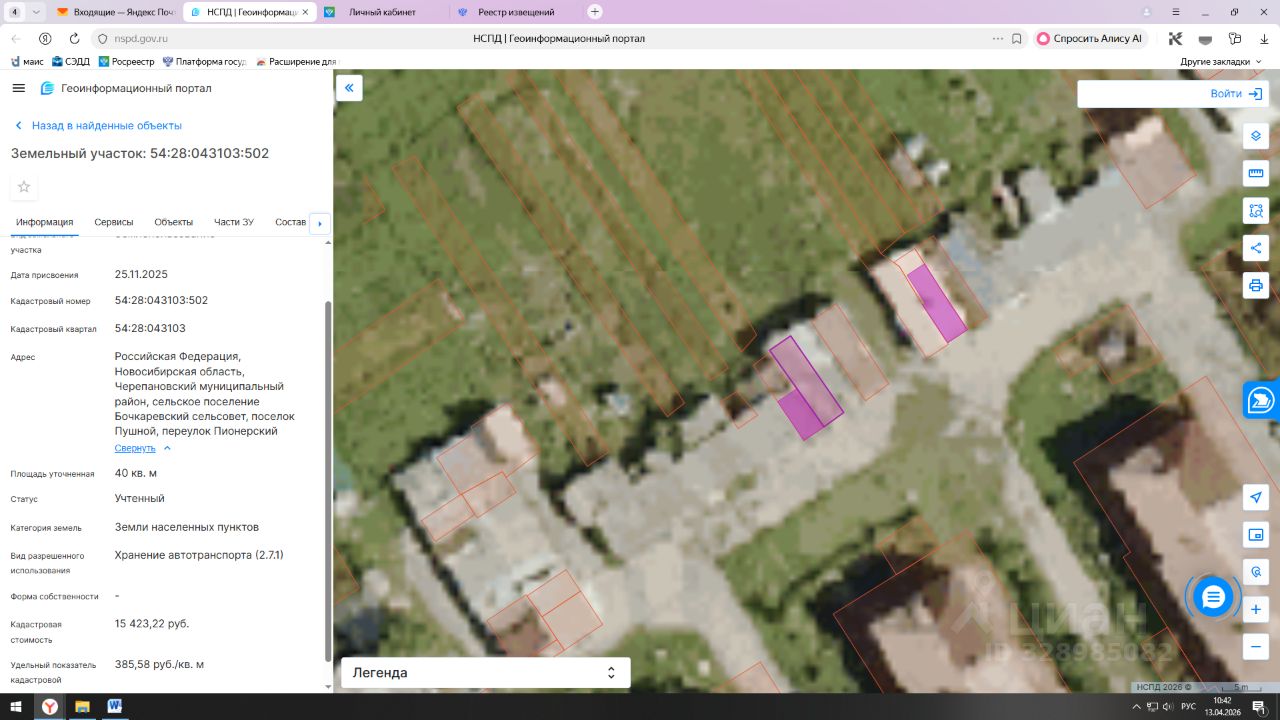Click the nspd.gov.ru address field
This screenshot has width=1280, height=720.
[140, 39]
